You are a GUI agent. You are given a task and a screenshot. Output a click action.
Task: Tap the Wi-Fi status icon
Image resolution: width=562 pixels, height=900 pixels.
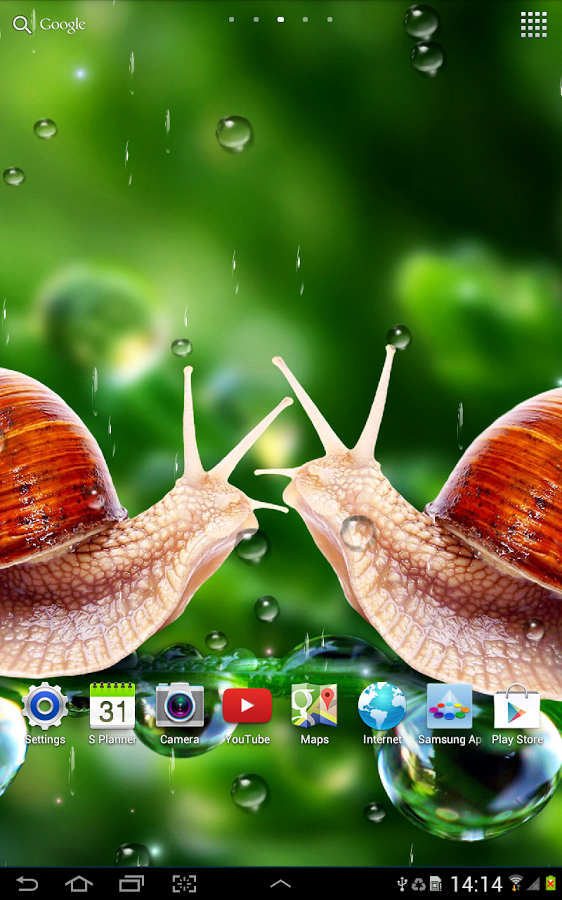(x=516, y=883)
